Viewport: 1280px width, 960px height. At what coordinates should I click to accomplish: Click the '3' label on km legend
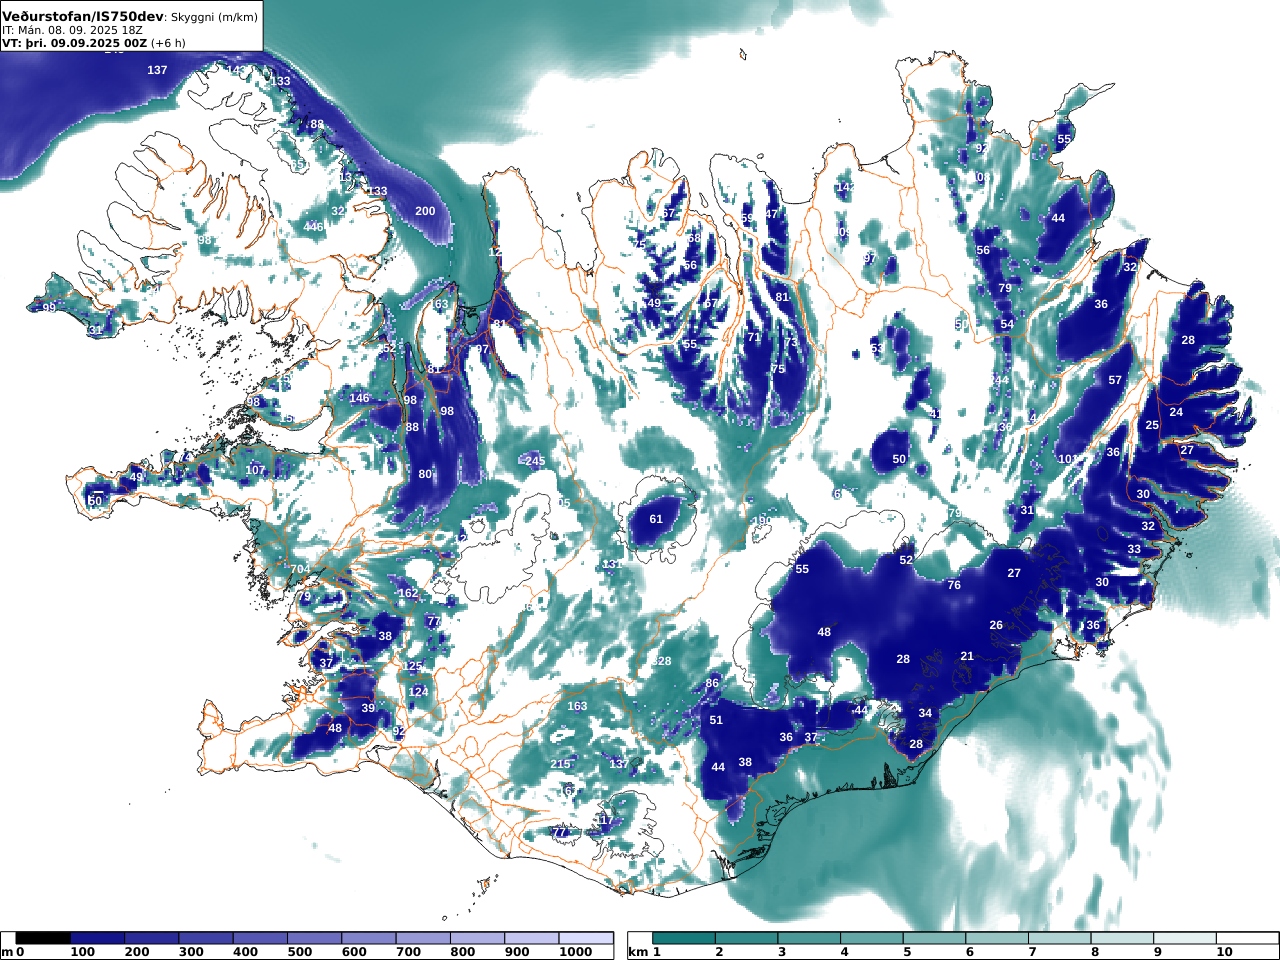[782, 952]
